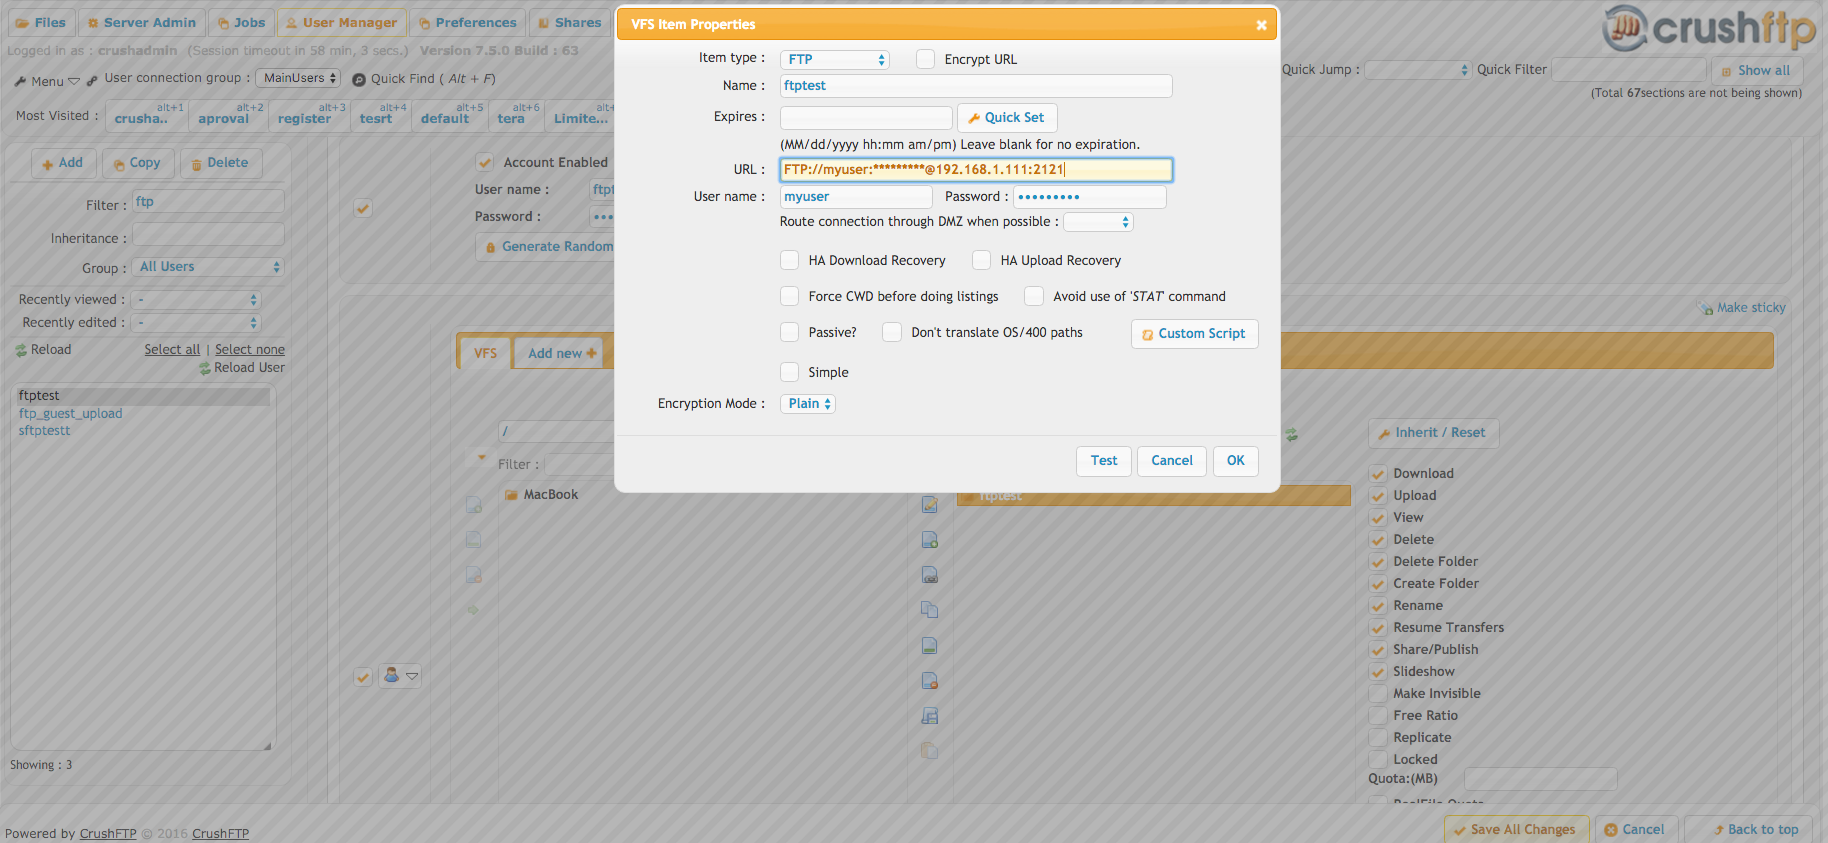Toggle the Free Ratio permission checkbox
Image resolution: width=1828 pixels, height=843 pixels.
tap(1378, 716)
